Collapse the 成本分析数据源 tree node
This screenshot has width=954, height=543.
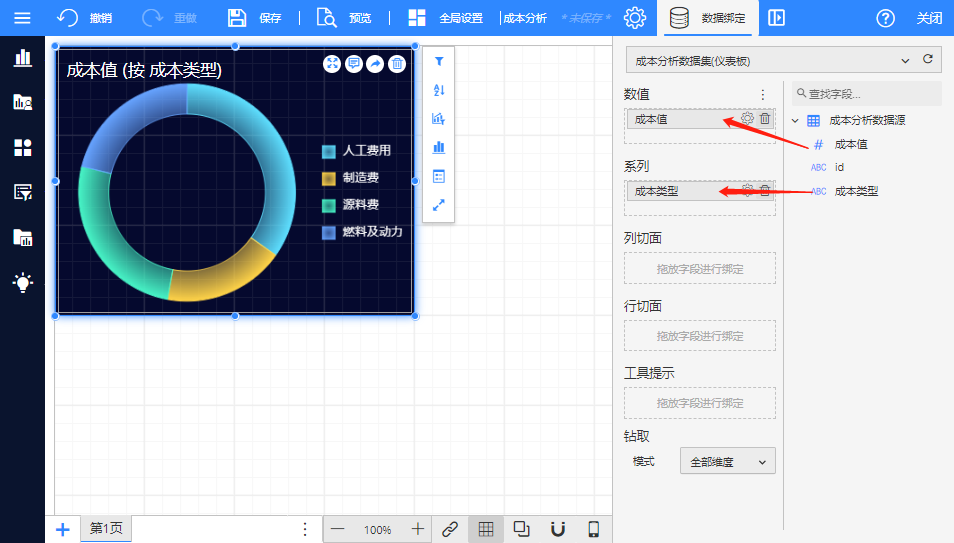[796, 121]
